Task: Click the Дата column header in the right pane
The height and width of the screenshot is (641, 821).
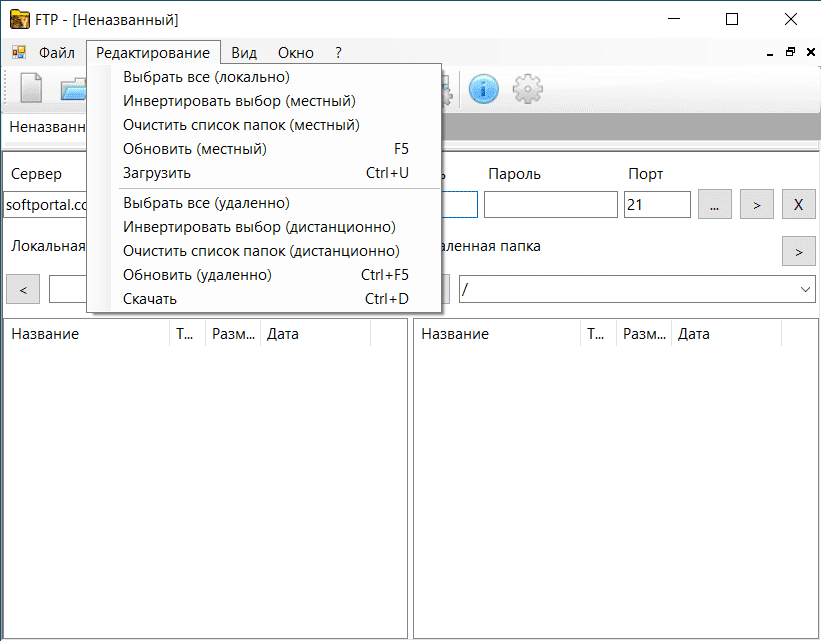Action: point(726,334)
